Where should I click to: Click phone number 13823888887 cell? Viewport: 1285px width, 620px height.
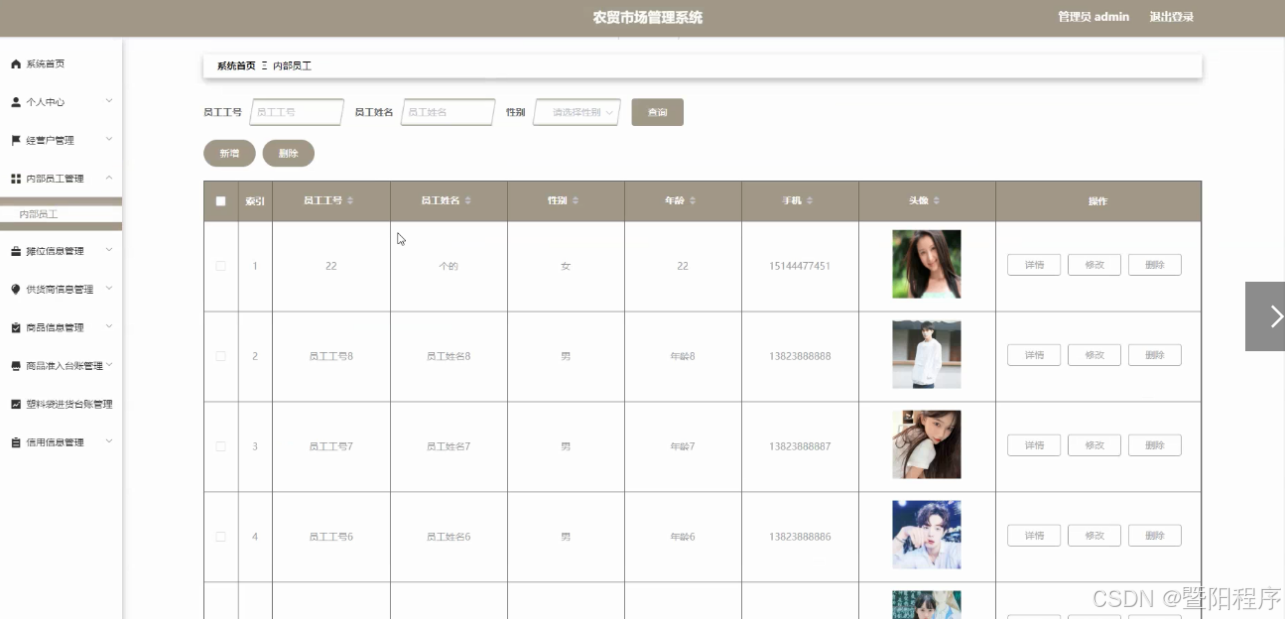(x=800, y=446)
